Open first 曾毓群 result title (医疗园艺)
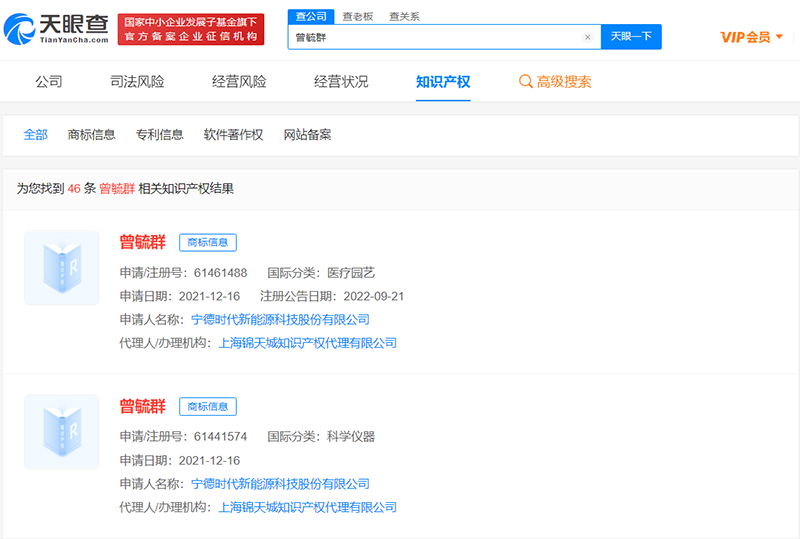 142,242
